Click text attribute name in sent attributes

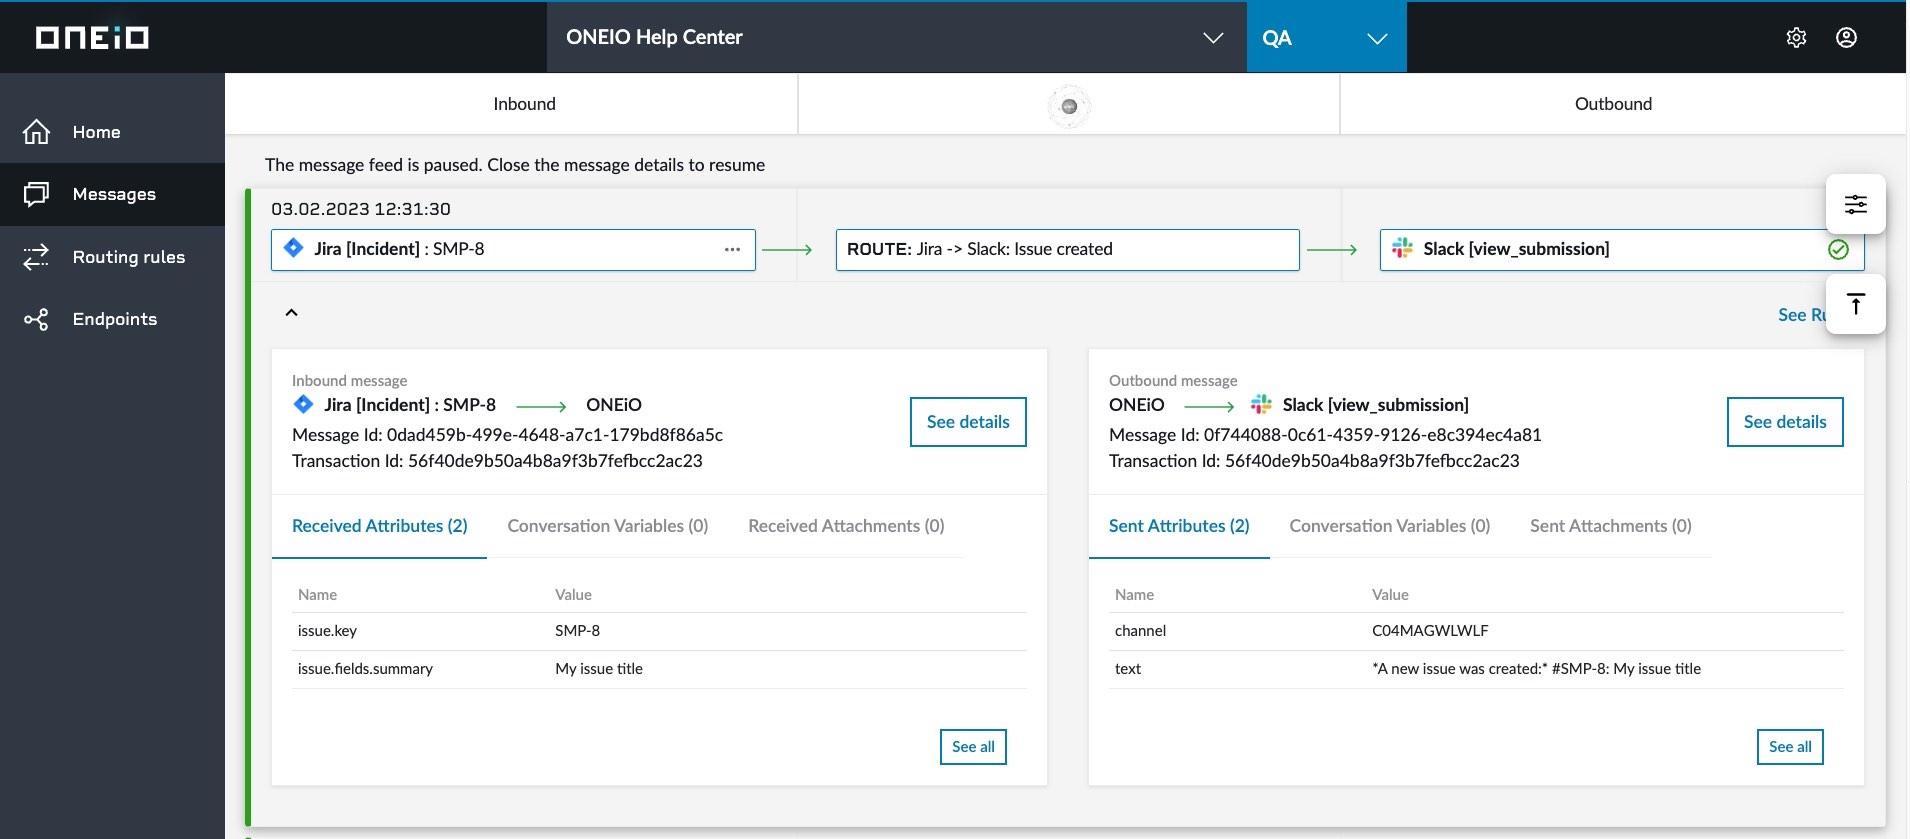1127,669
